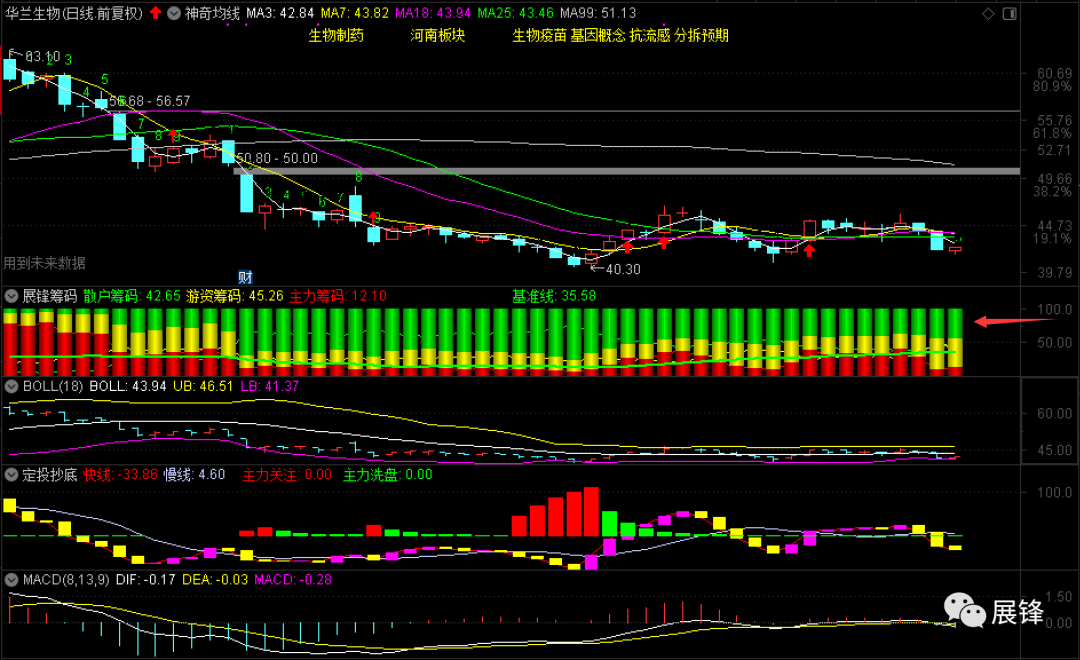Click the 游资筹码: 45.26 readout
The image size is (1080, 660).
[235, 296]
